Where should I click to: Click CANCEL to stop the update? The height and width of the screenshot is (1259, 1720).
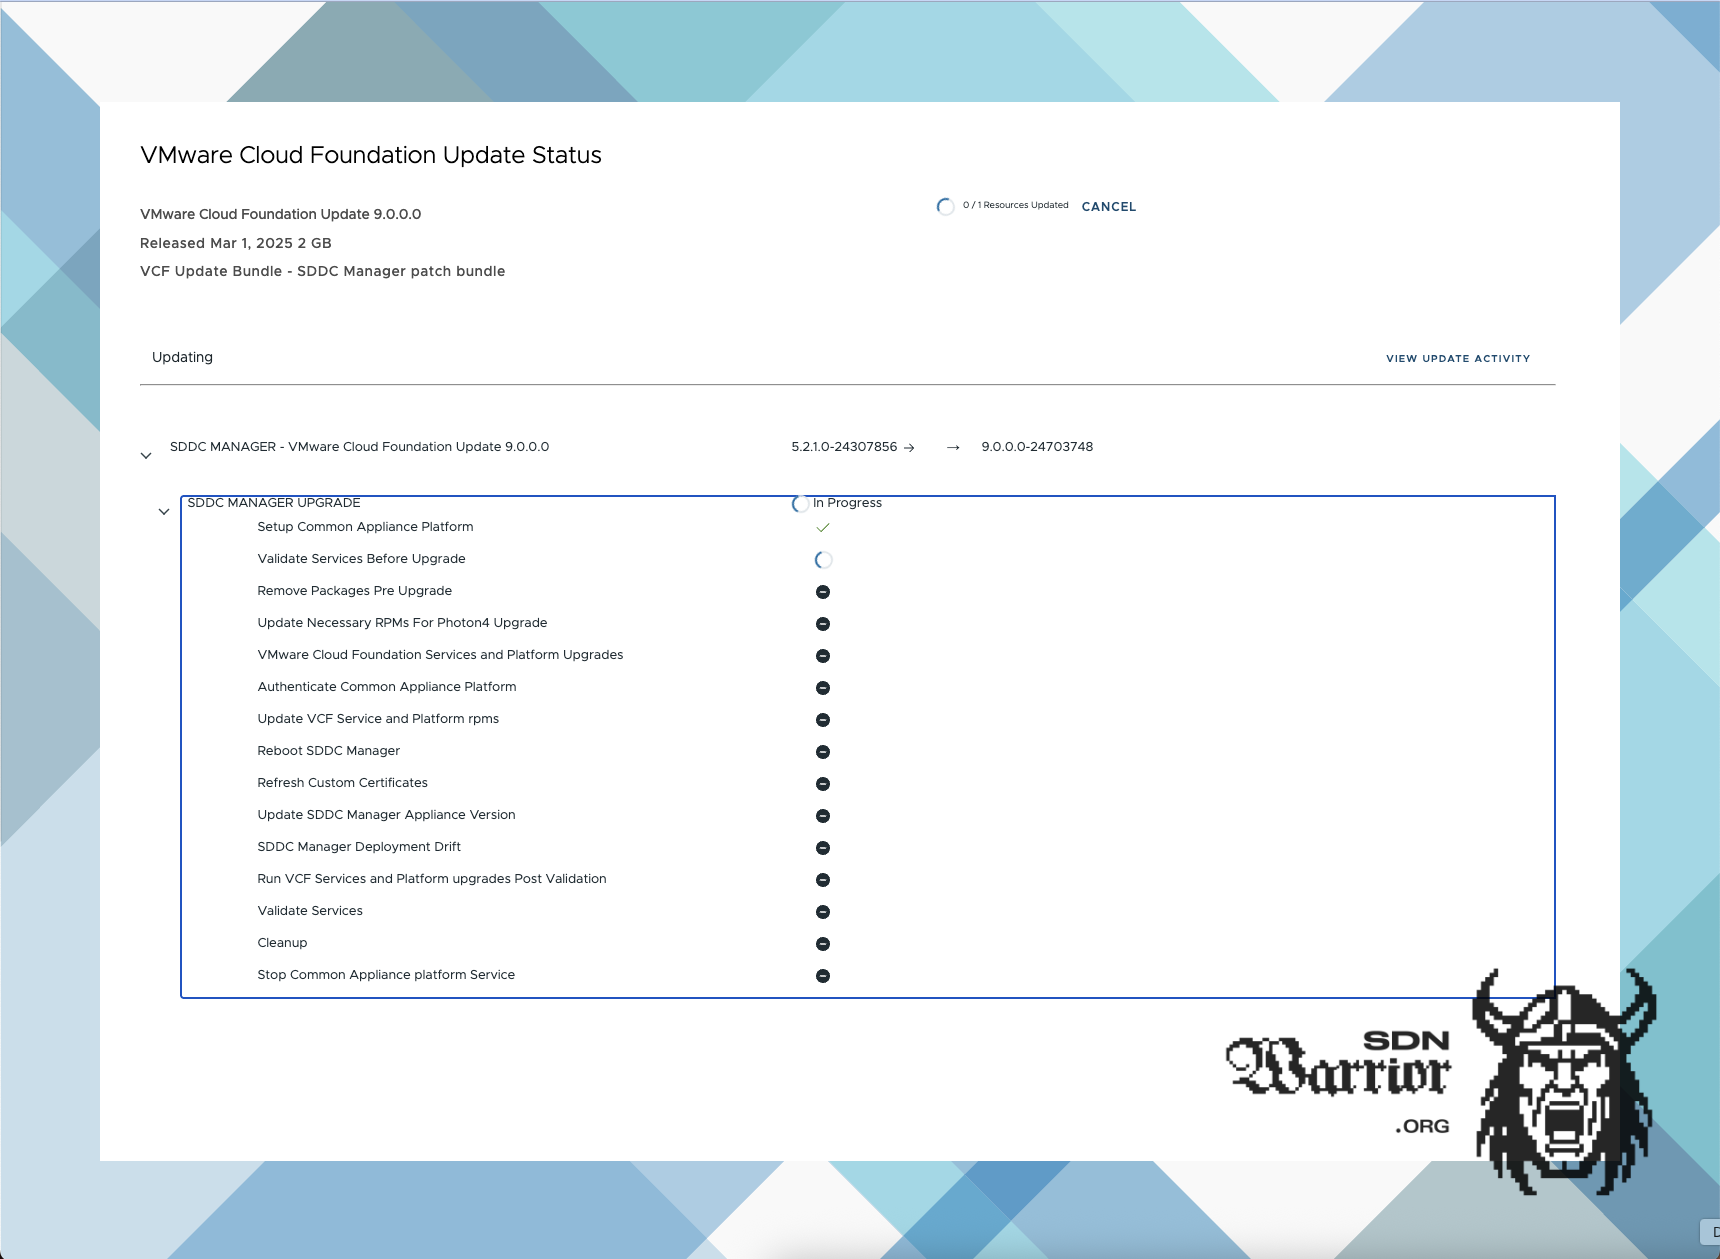click(x=1107, y=206)
